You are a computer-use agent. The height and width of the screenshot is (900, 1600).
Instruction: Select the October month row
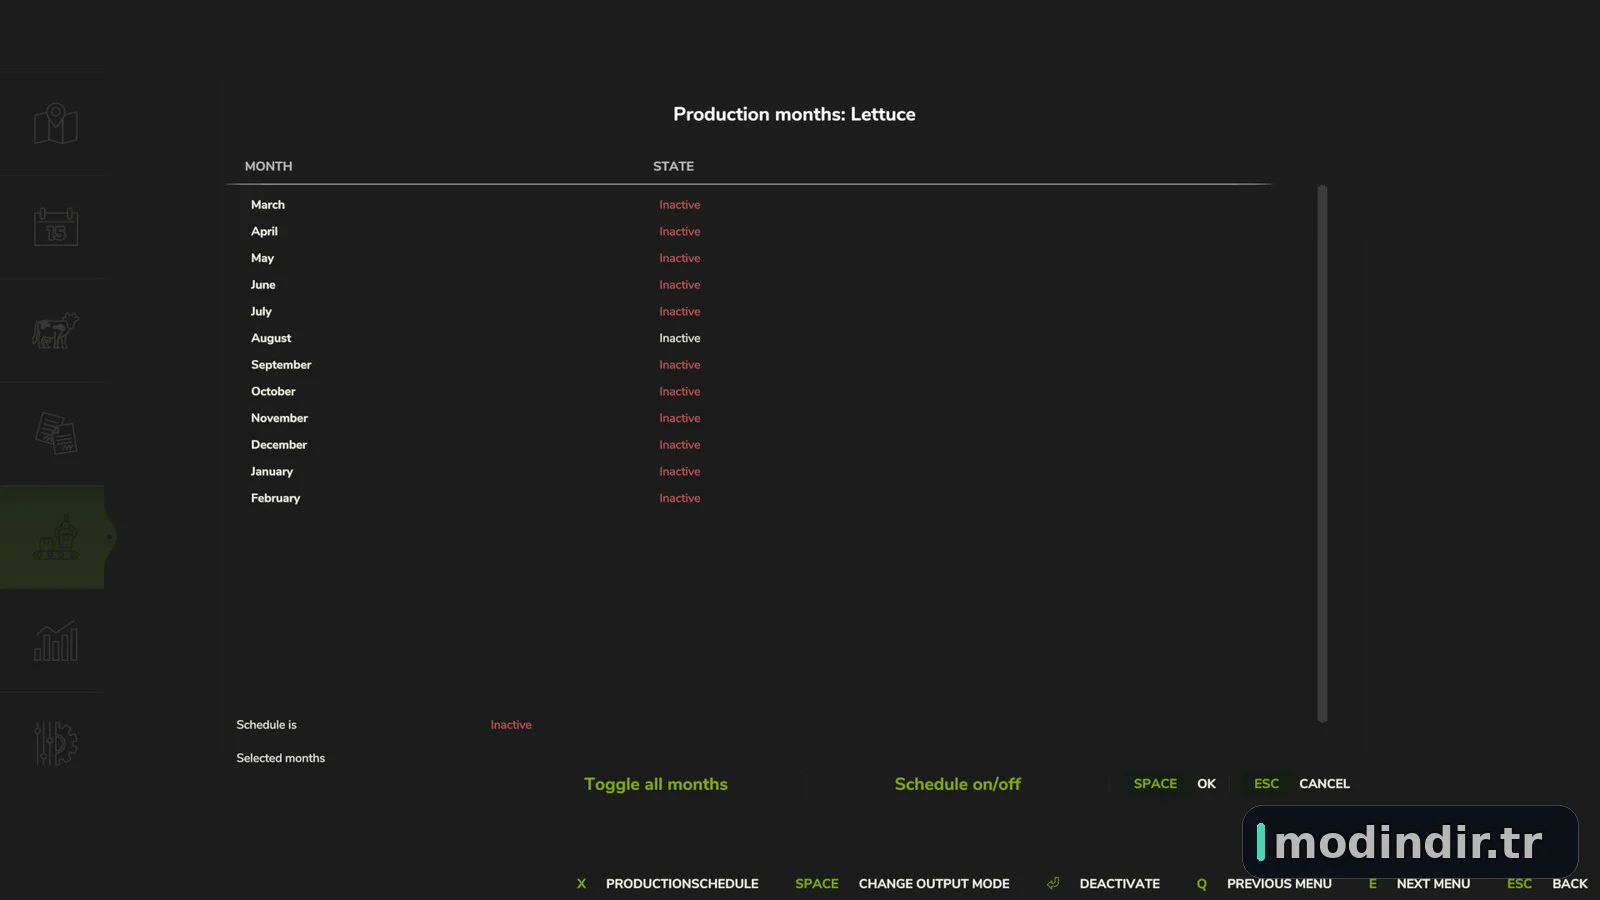pos(749,392)
